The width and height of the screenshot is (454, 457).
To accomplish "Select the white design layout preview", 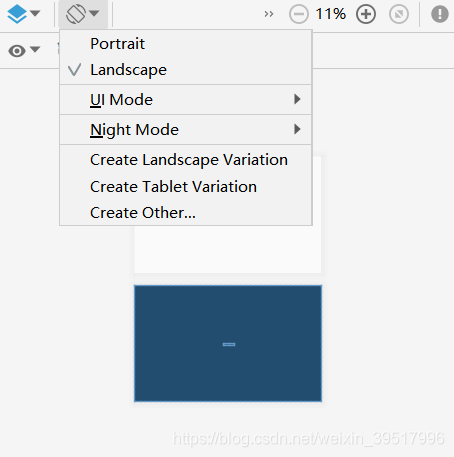I will 228,249.
